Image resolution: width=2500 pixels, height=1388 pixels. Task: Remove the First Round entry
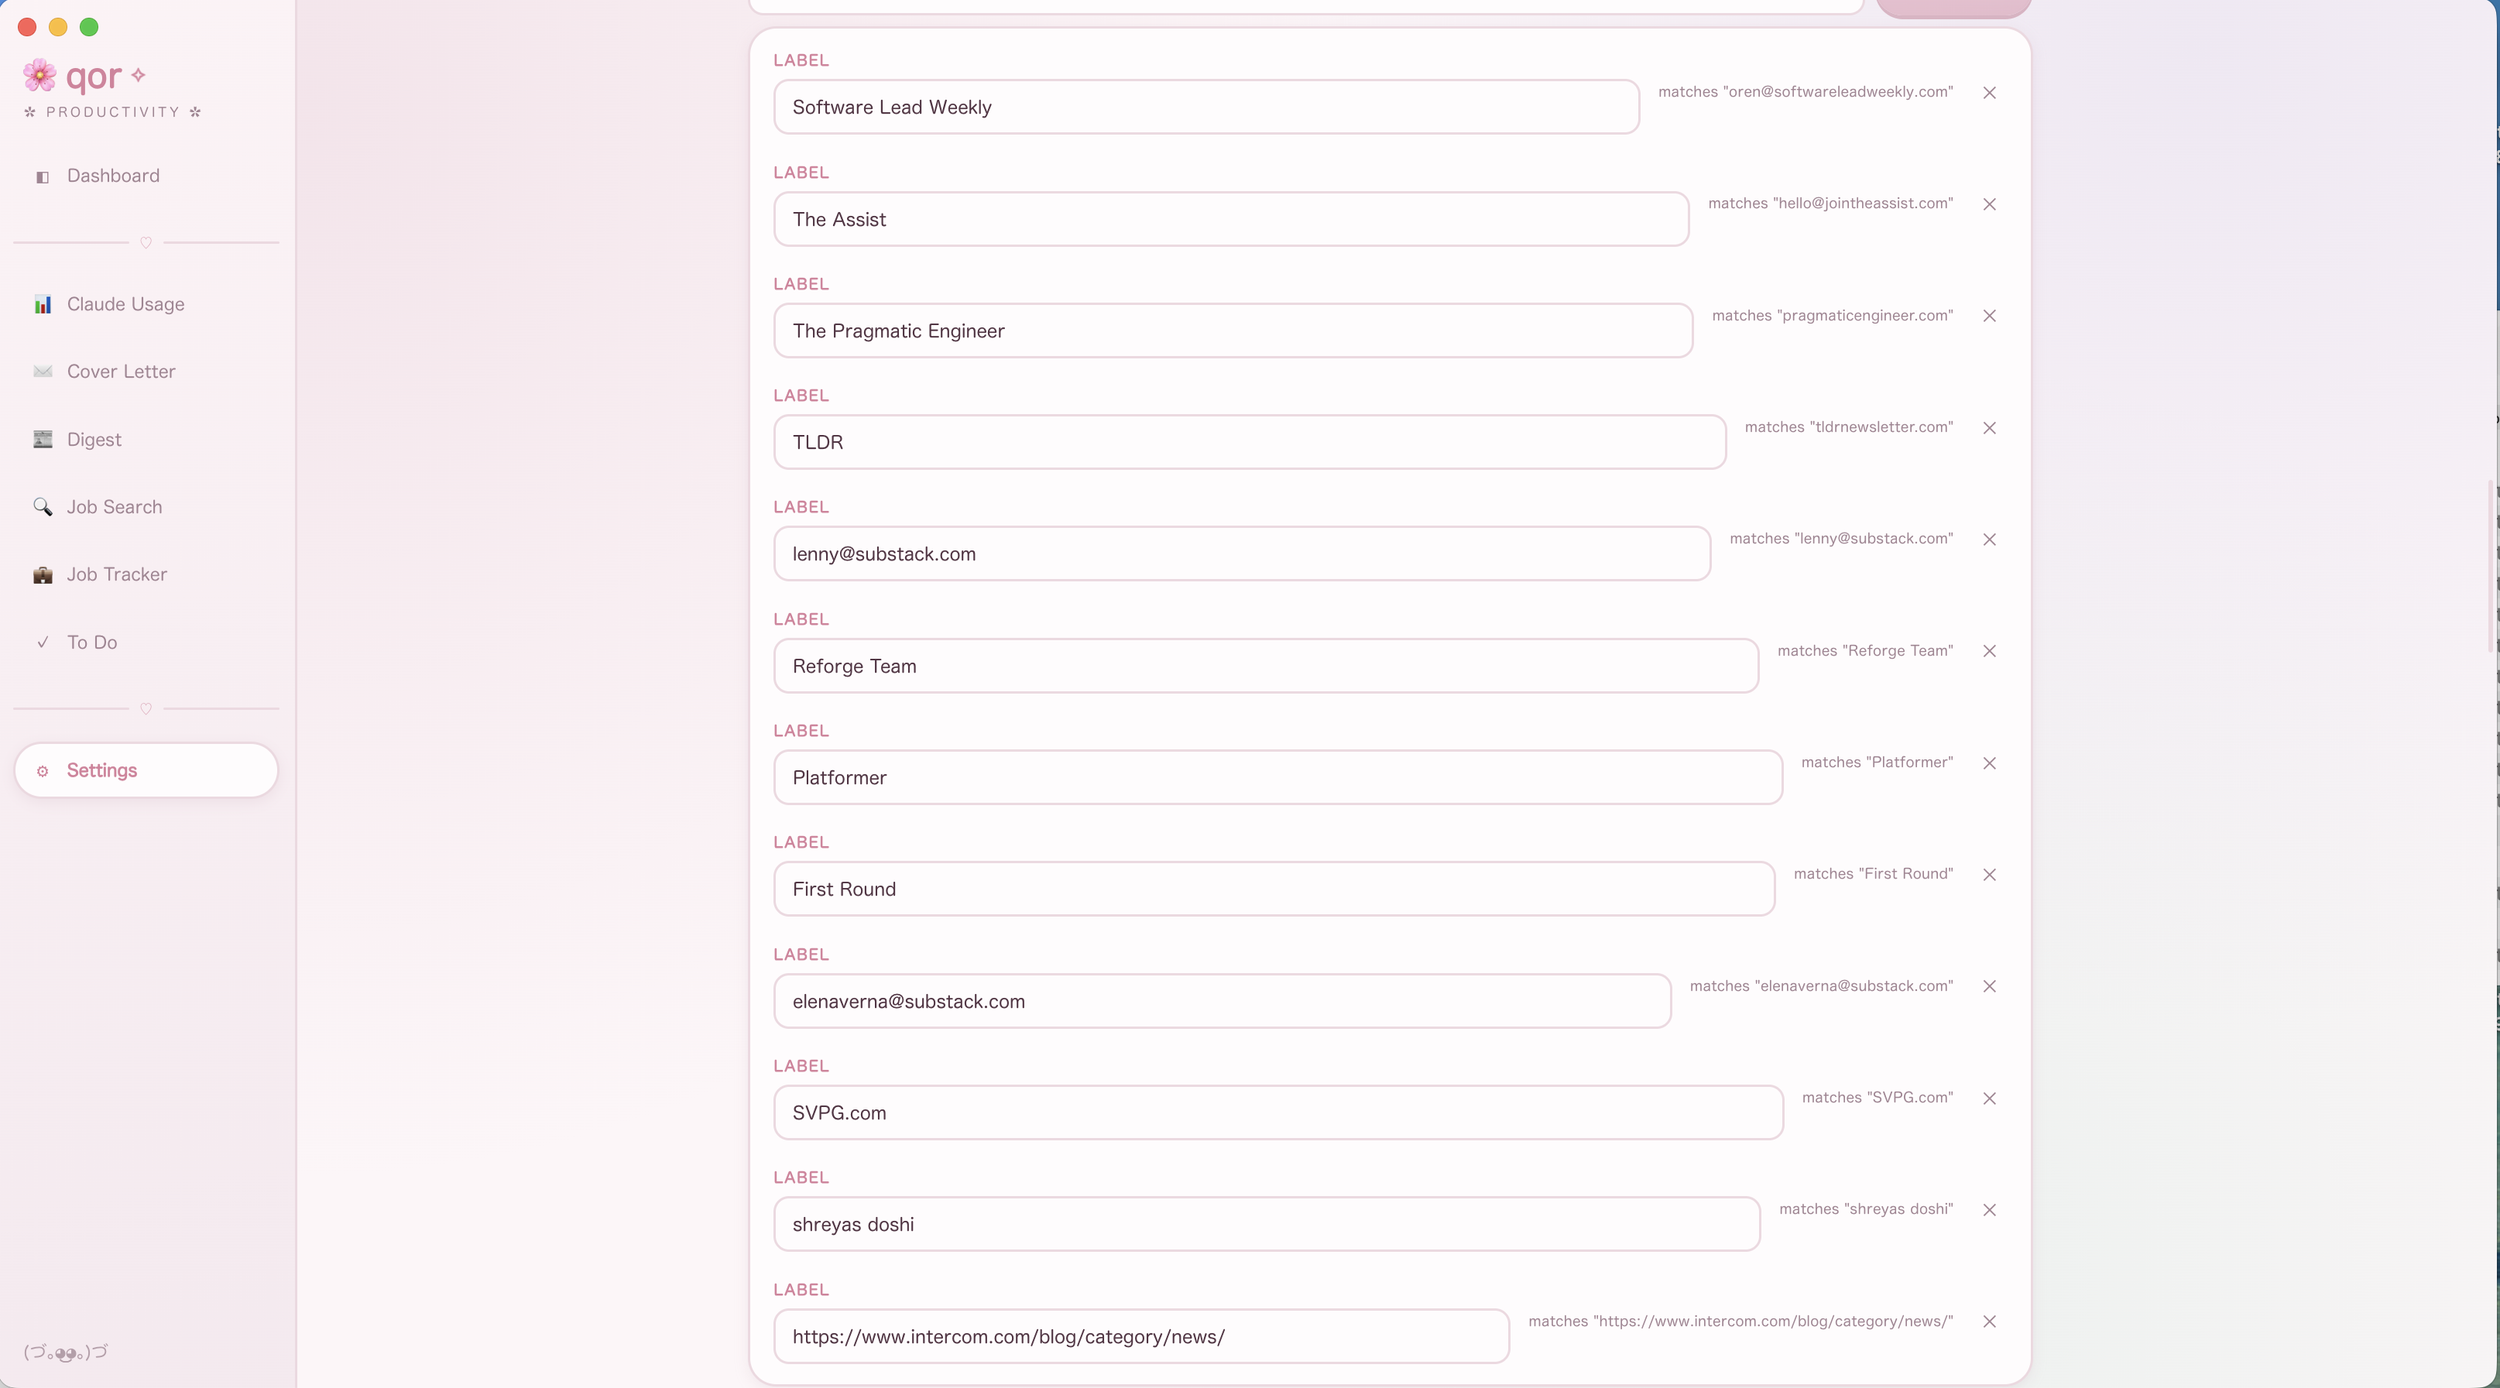(x=1989, y=875)
